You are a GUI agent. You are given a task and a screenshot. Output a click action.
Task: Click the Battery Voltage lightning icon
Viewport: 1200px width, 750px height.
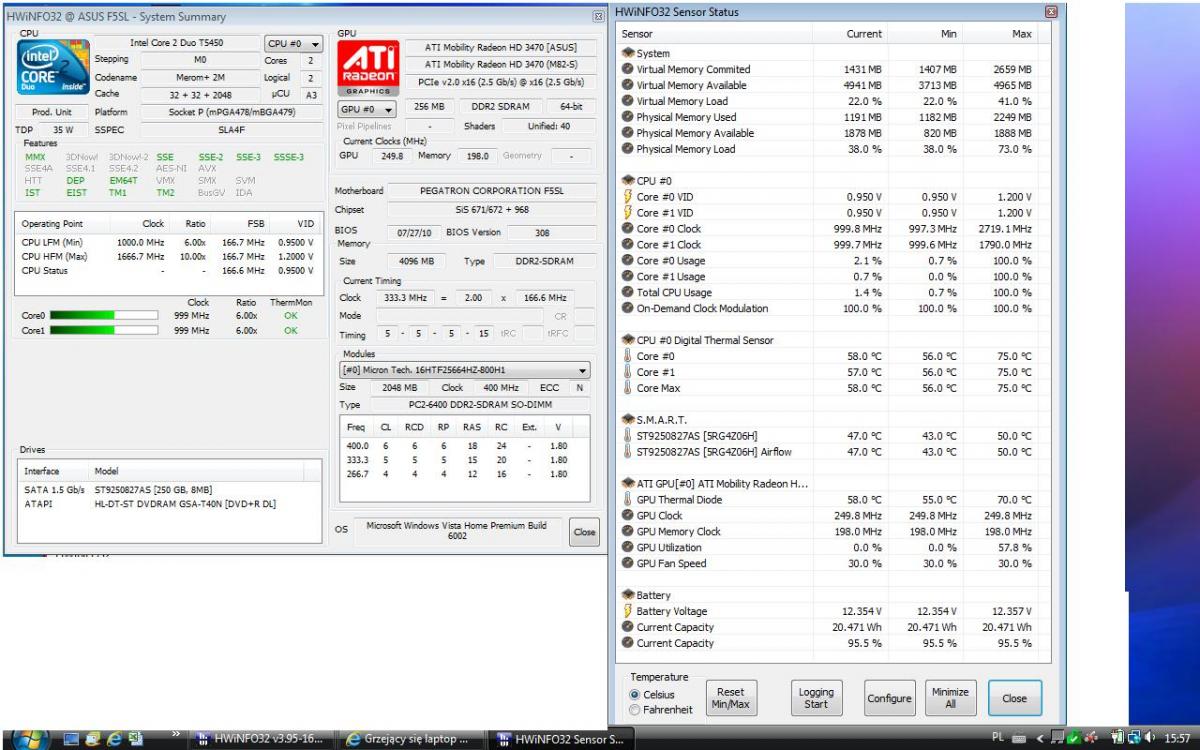pyautogui.click(x=628, y=612)
